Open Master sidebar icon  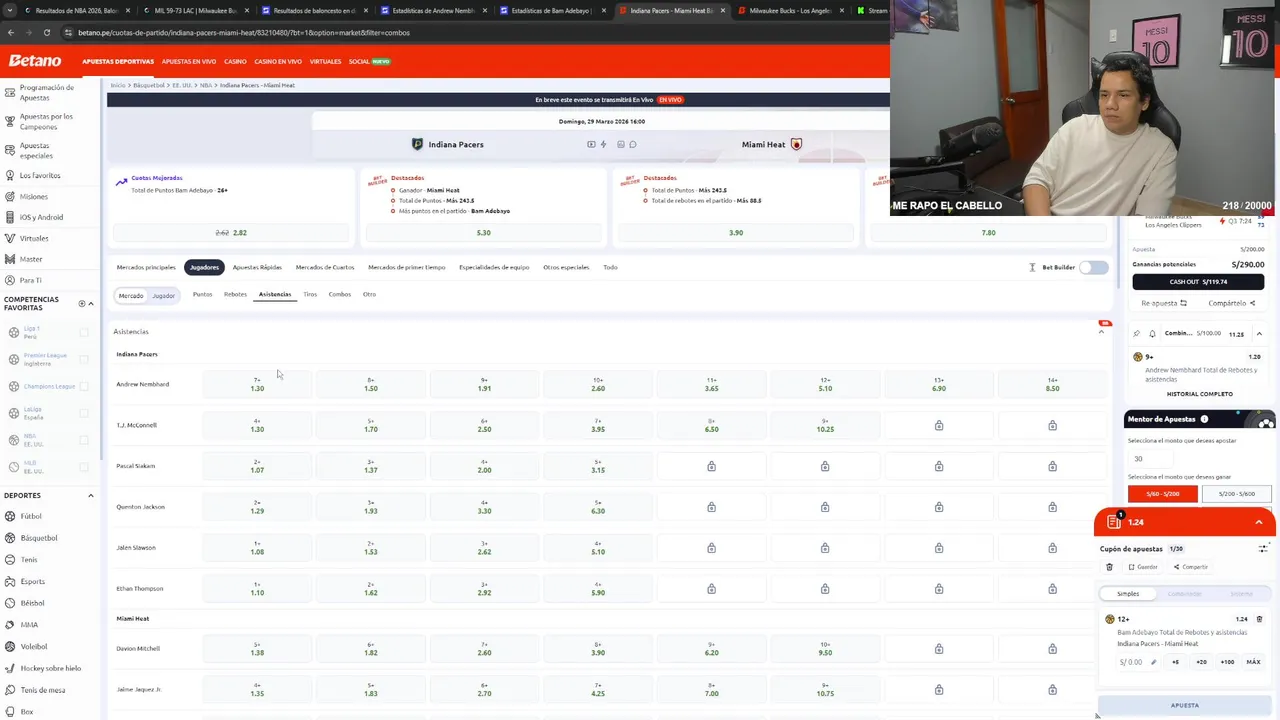coord(9,259)
